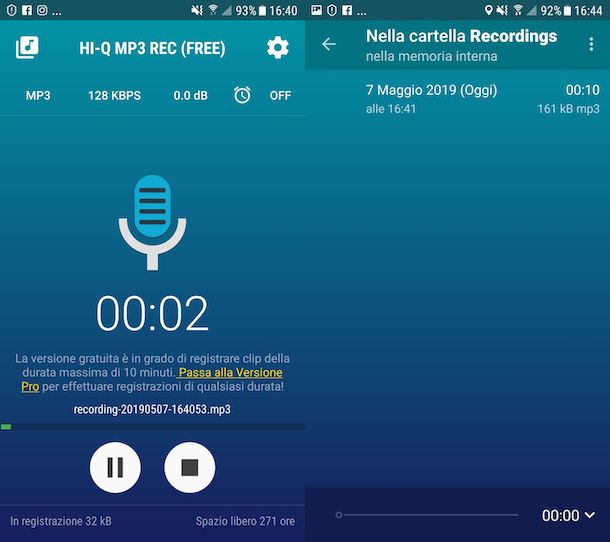Screen dimensions: 610x542
Task: Stop the recording
Action: 190,467
